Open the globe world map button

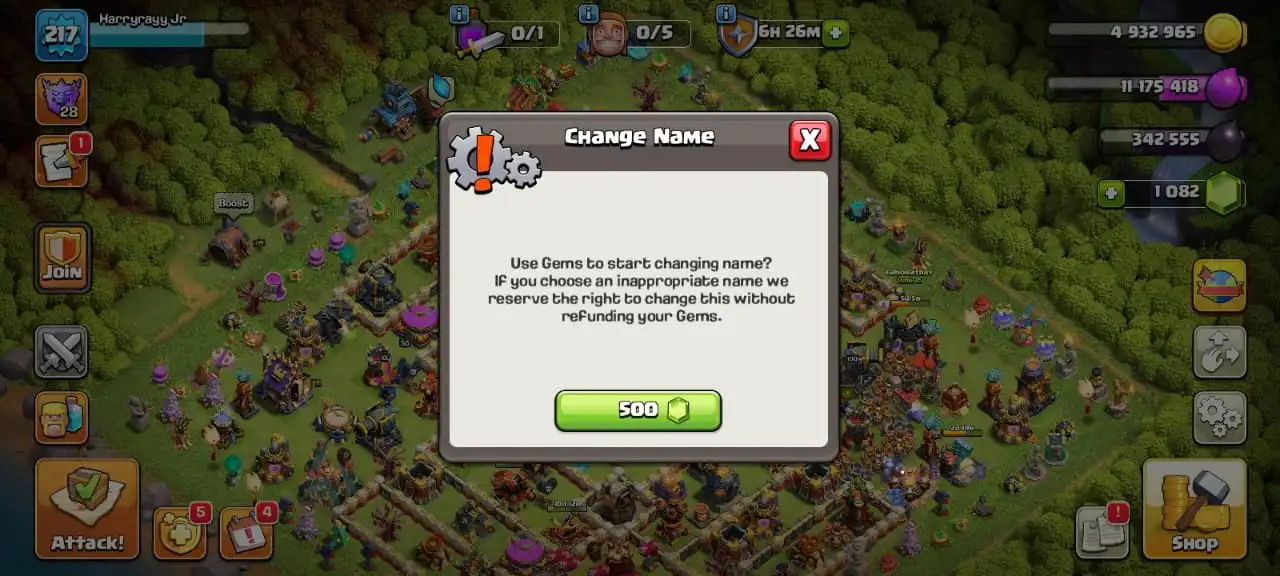[x=1219, y=286]
